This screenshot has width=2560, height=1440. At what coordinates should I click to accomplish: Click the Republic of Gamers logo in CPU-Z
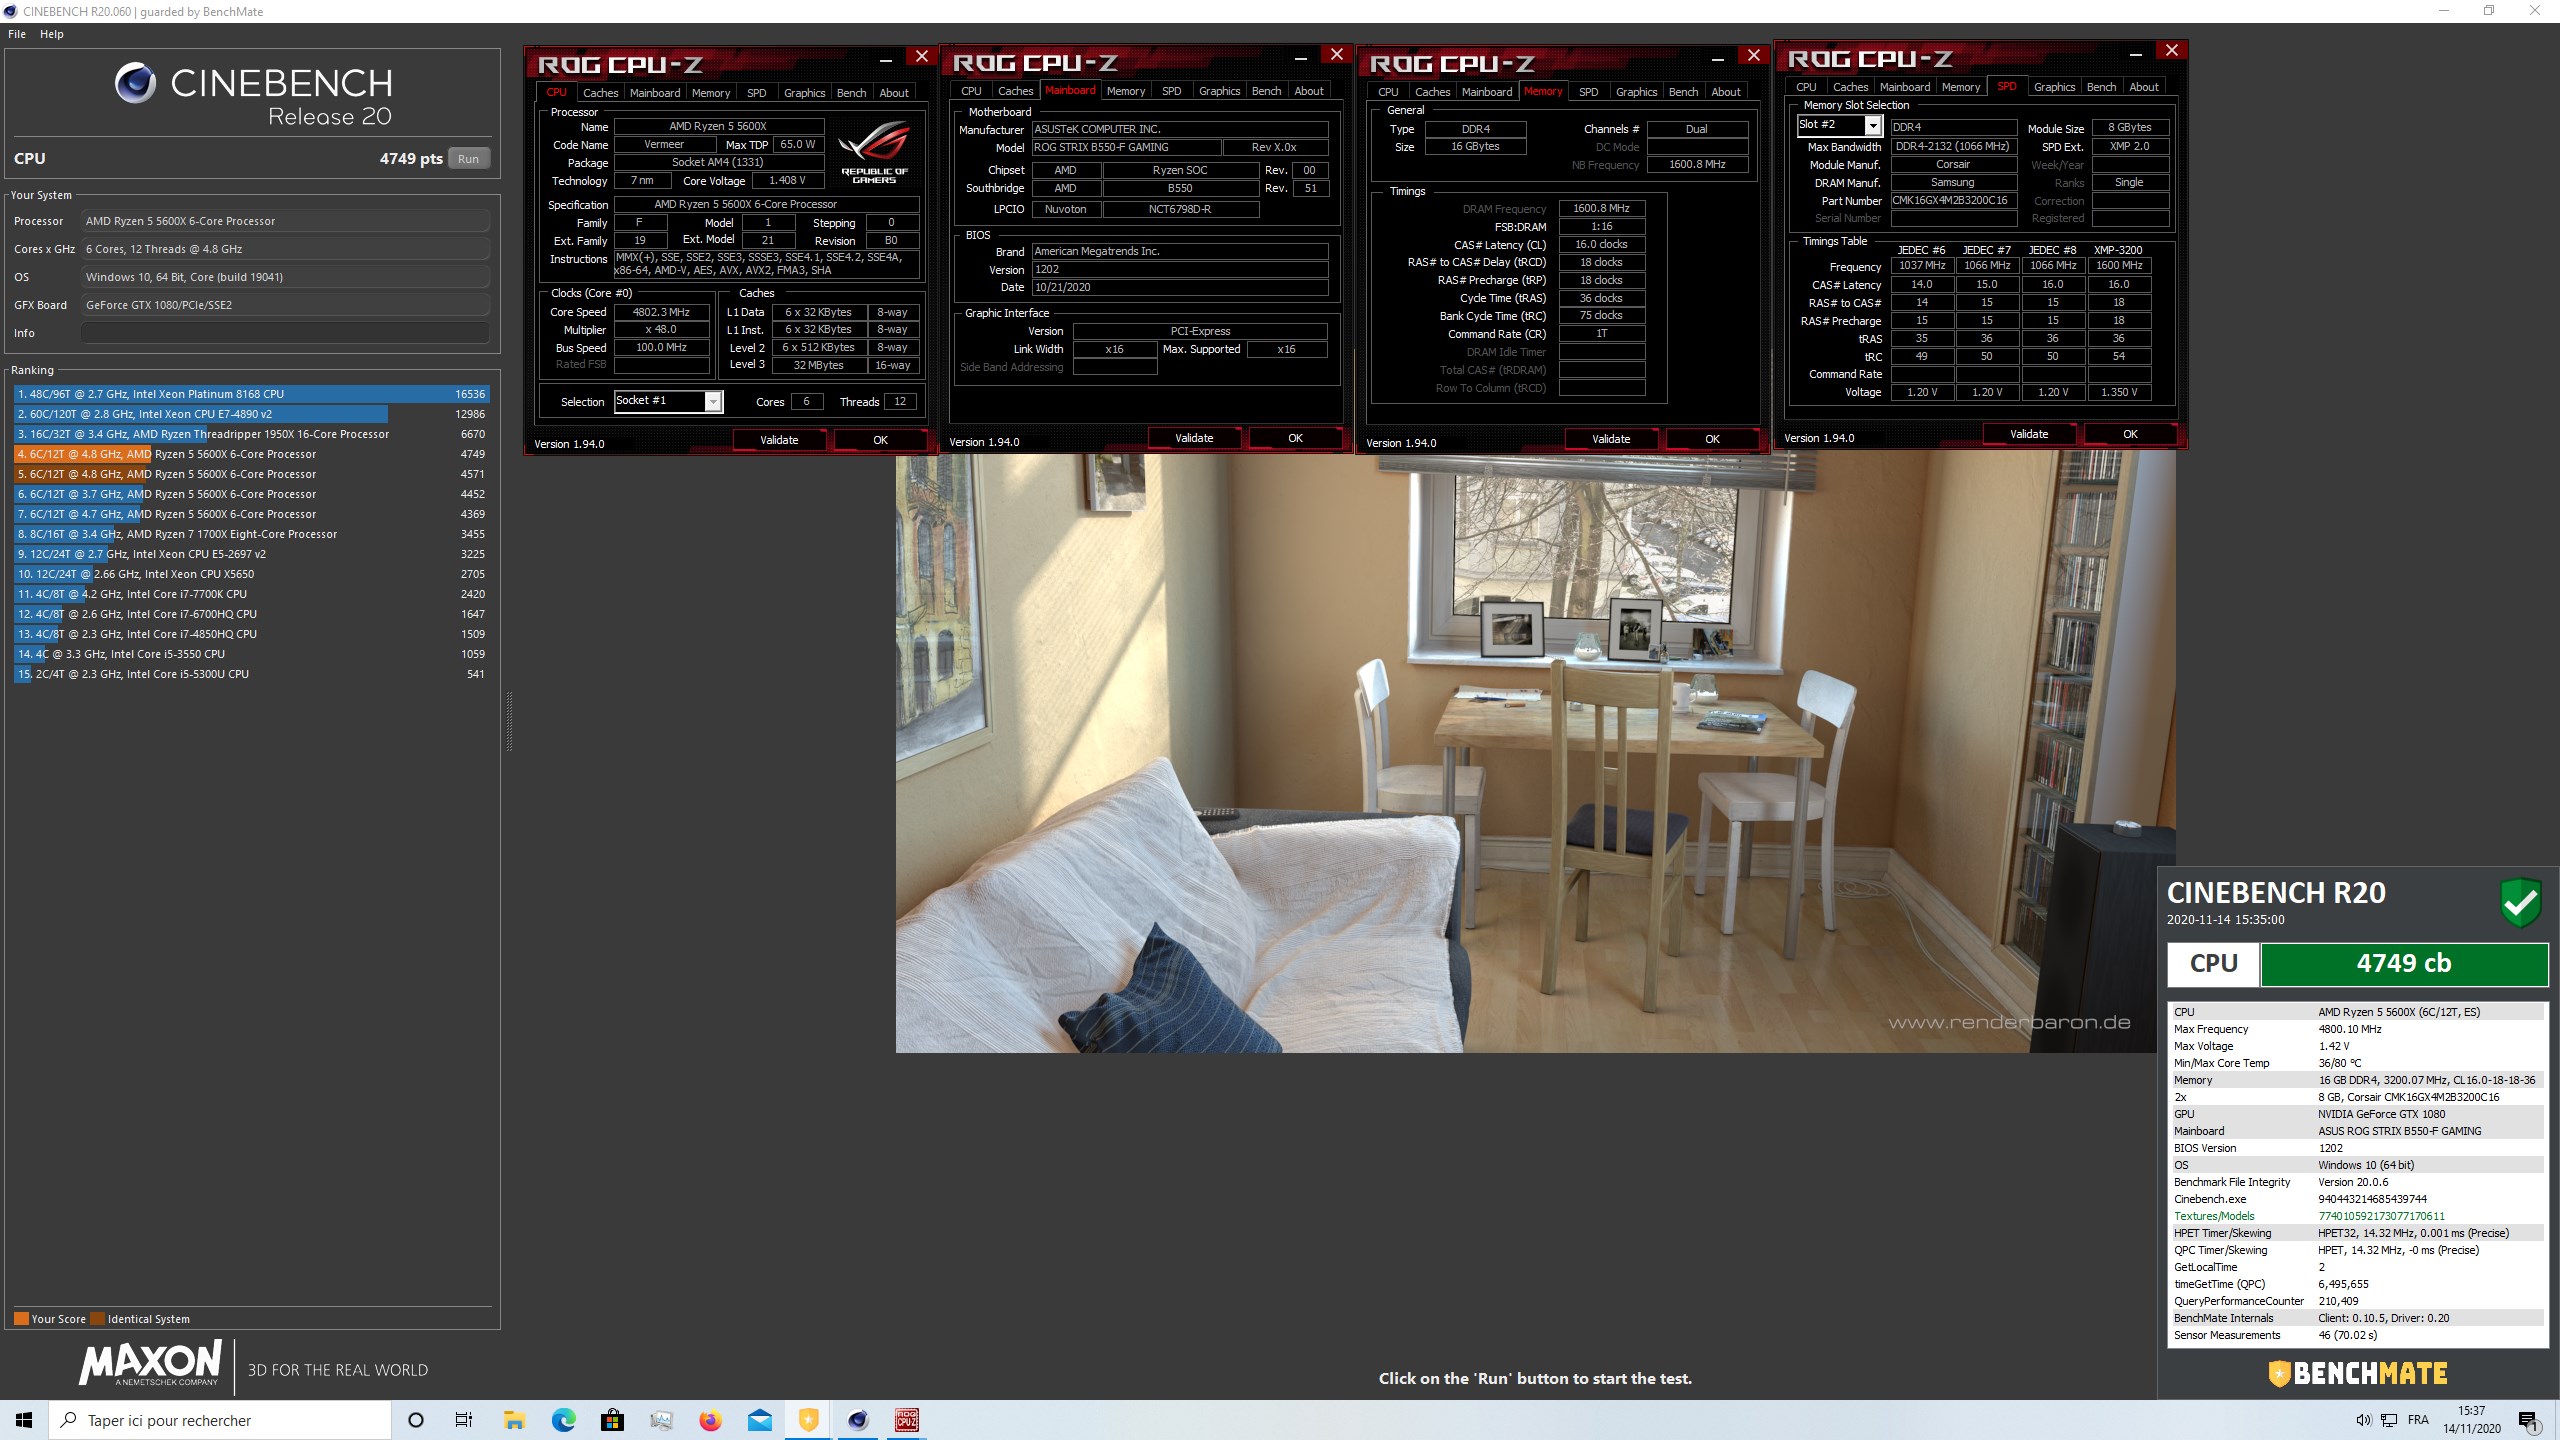[875, 151]
